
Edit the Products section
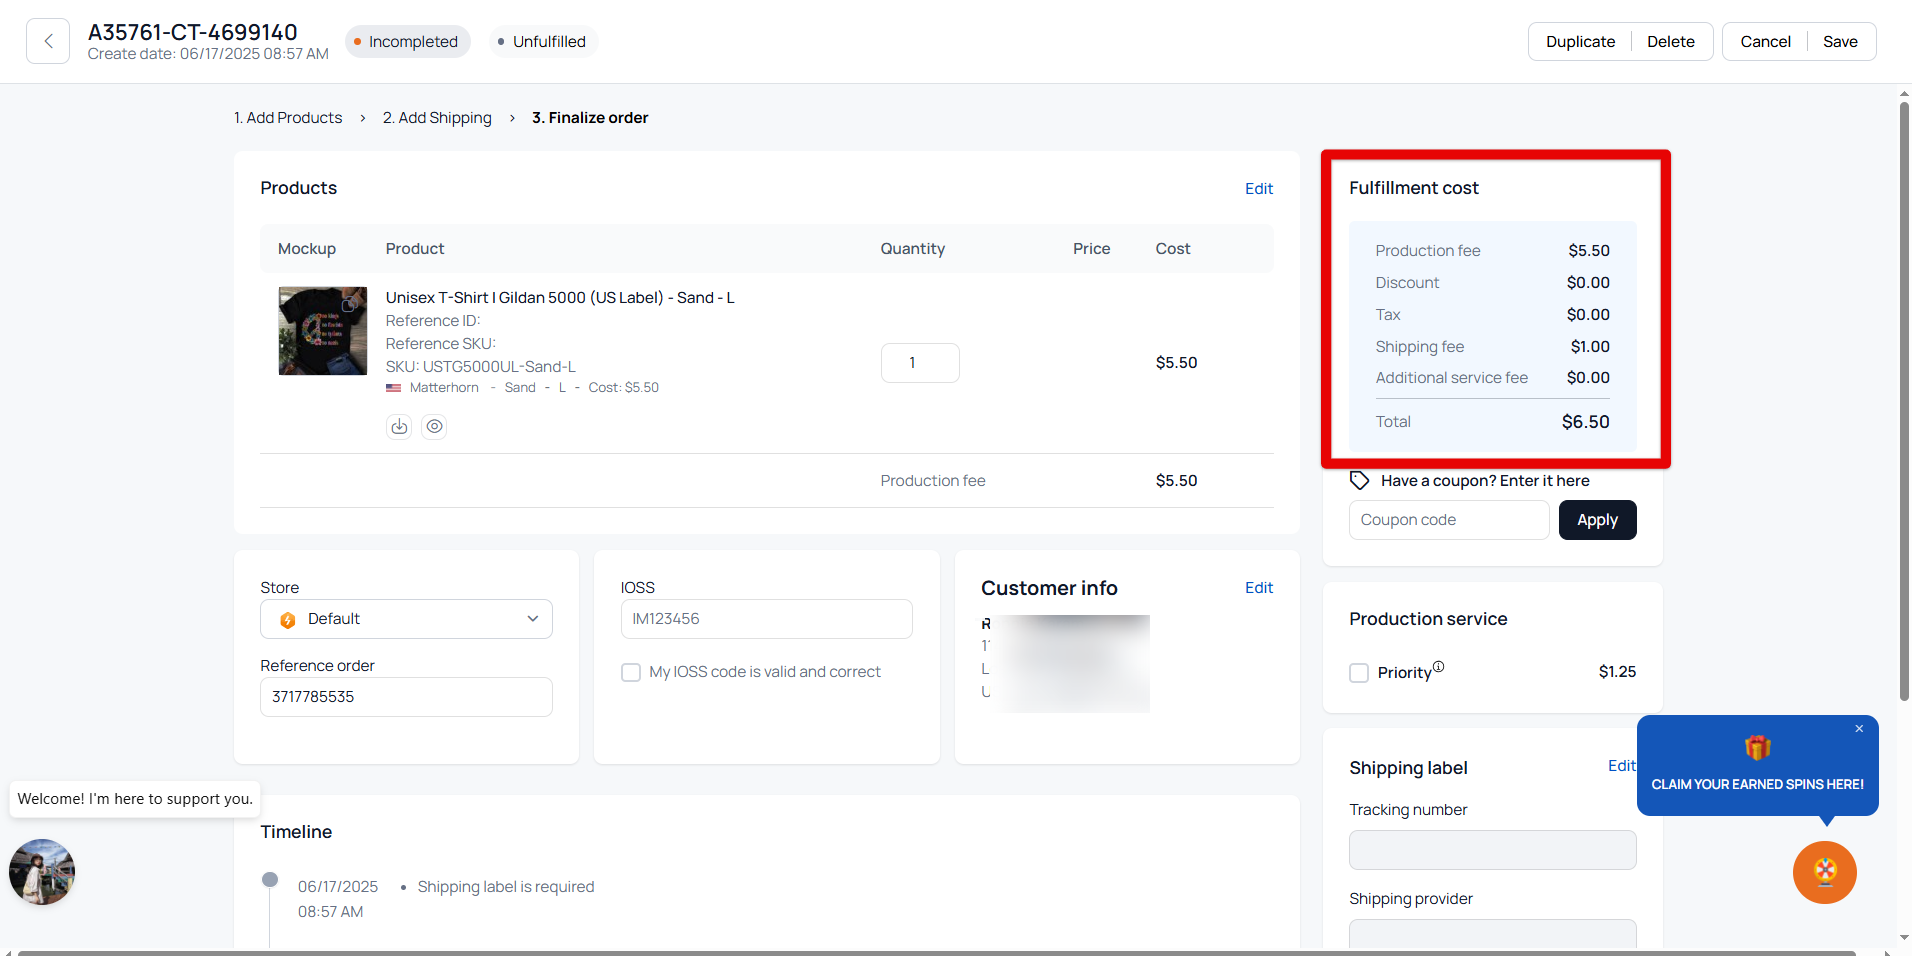pos(1258,189)
